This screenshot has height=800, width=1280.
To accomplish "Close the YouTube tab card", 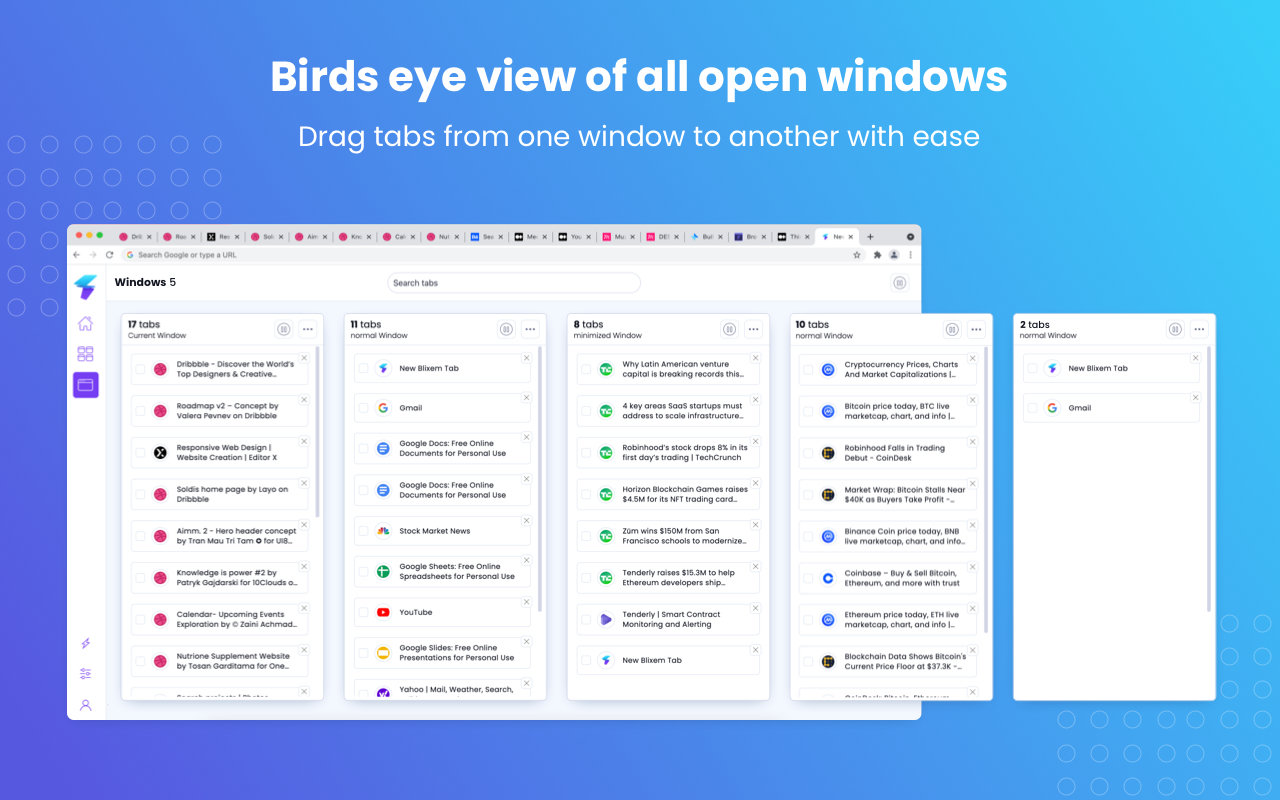I will click(x=527, y=602).
